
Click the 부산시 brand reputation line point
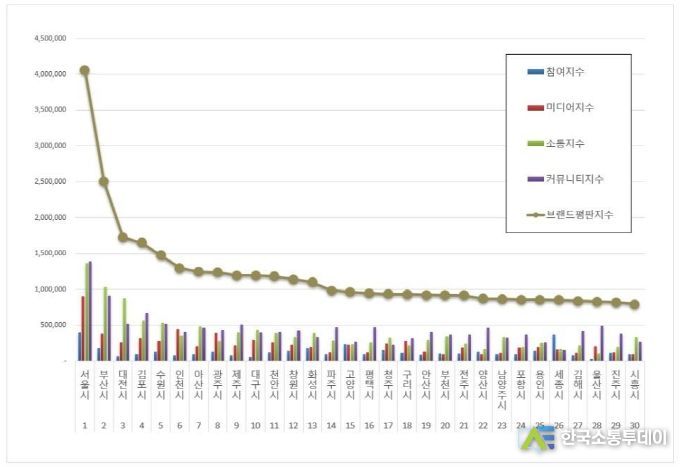[104, 181]
